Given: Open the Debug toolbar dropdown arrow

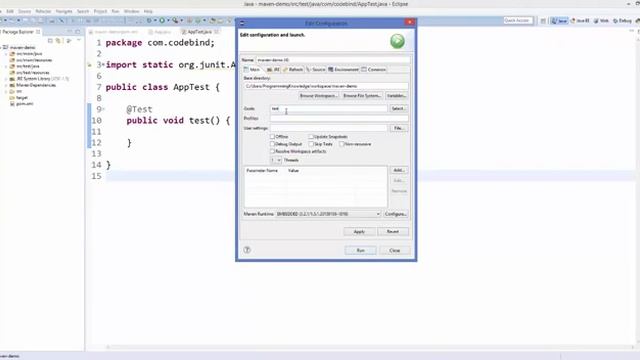Looking at the screenshot, I should coord(155,20).
